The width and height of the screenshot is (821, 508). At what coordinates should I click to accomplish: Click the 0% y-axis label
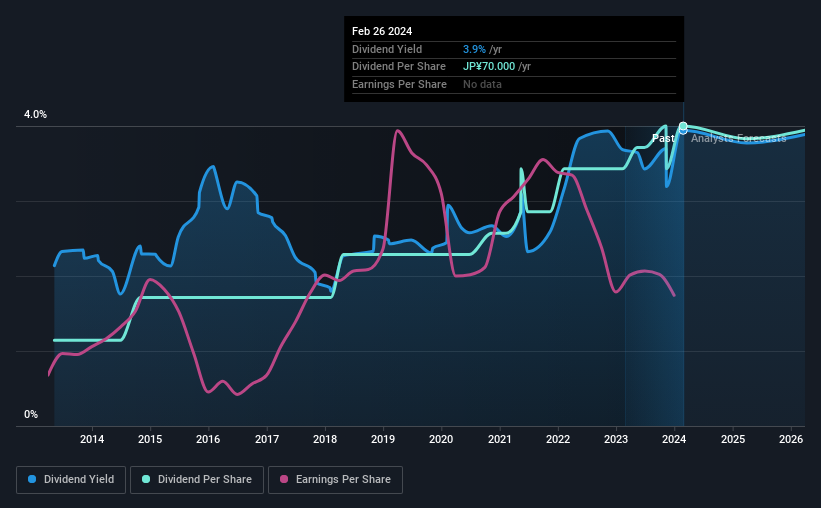click(x=31, y=414)
